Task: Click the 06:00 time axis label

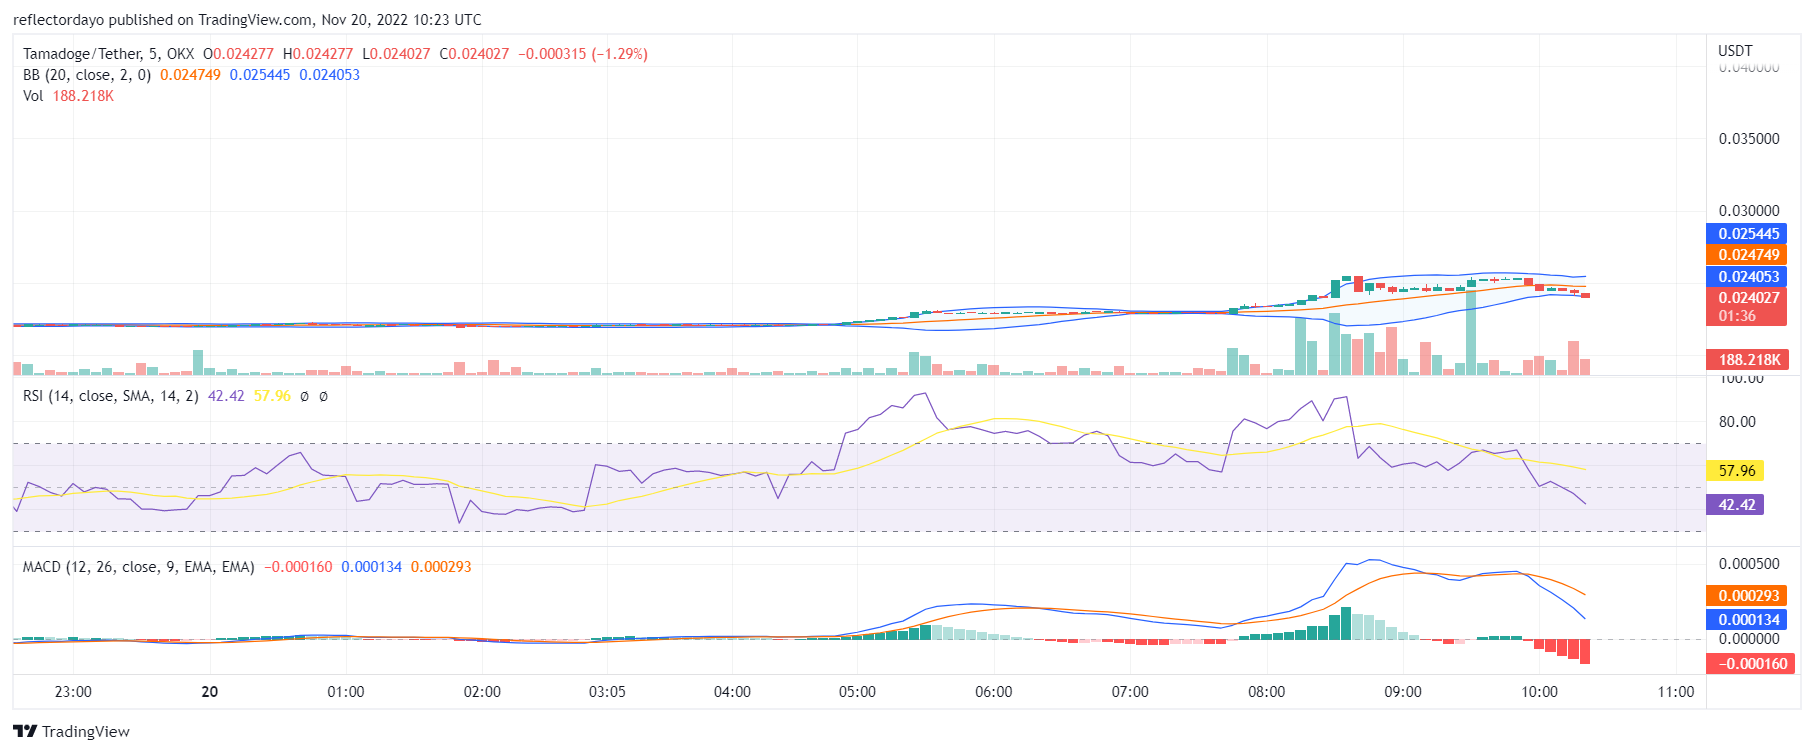Action: 993,692
